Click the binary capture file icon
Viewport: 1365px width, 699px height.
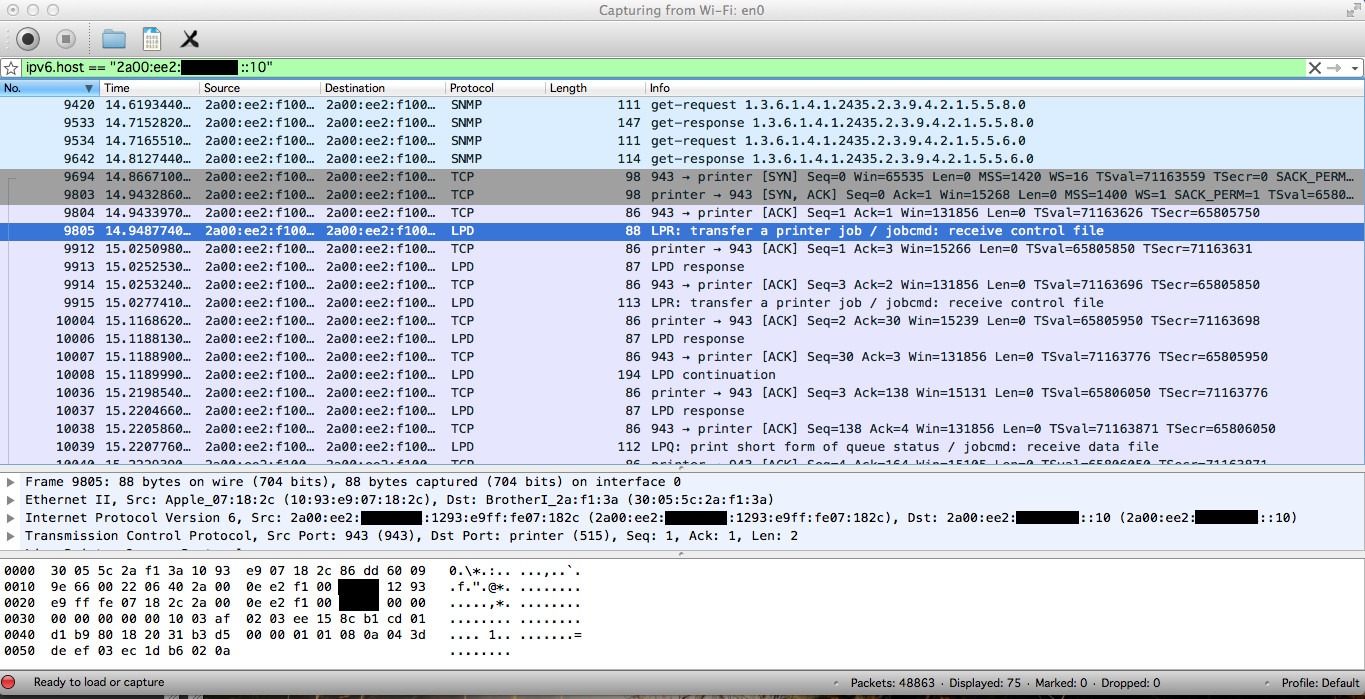tap(152, 39)
